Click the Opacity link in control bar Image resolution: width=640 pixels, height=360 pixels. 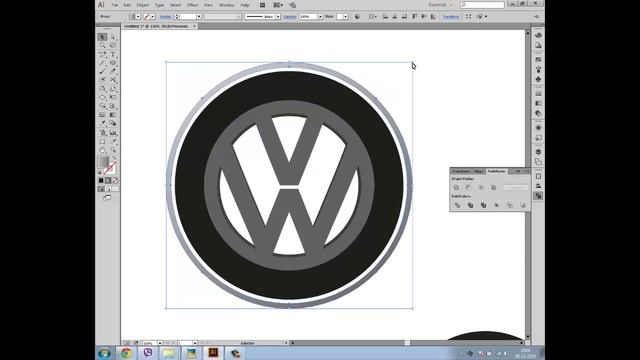(290, 17)
